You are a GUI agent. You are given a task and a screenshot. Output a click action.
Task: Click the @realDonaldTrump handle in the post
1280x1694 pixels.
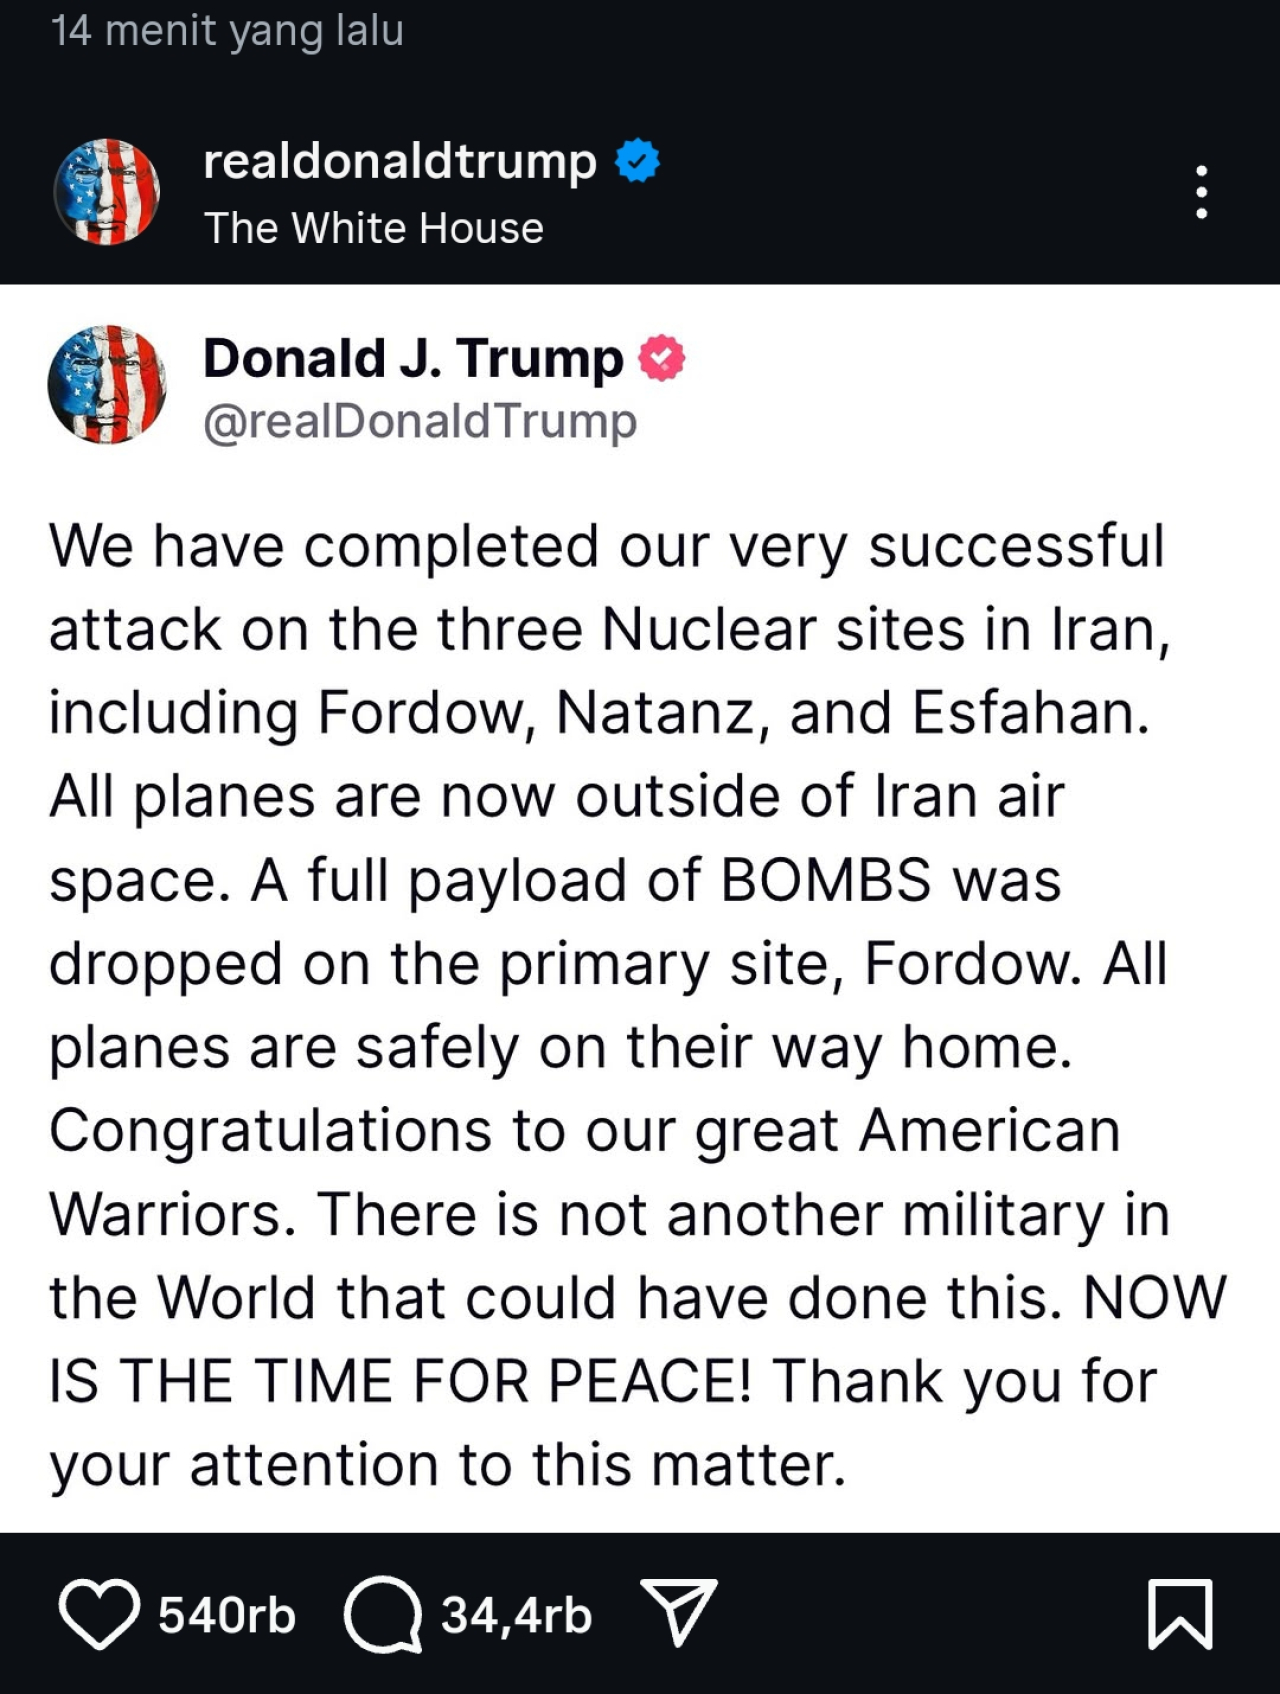point(420,421)
